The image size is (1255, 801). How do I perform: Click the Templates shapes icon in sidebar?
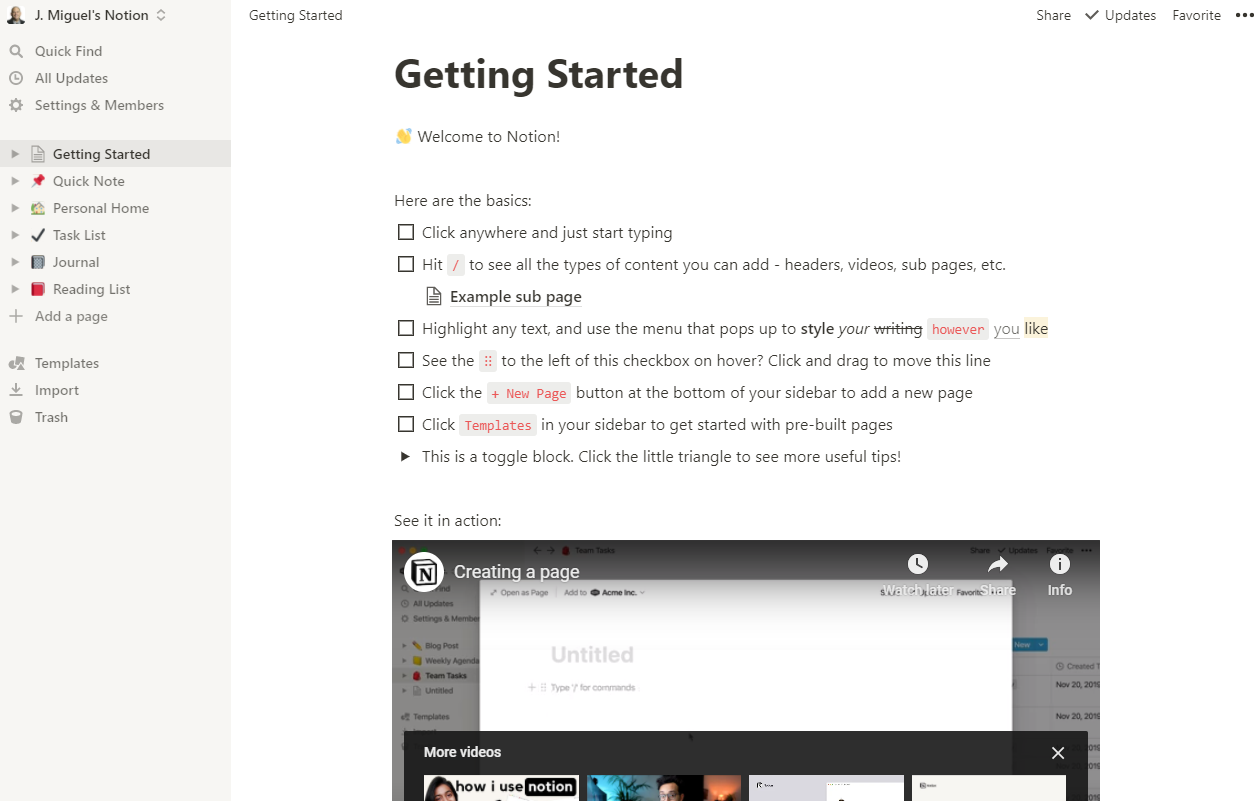coord(16,363)
